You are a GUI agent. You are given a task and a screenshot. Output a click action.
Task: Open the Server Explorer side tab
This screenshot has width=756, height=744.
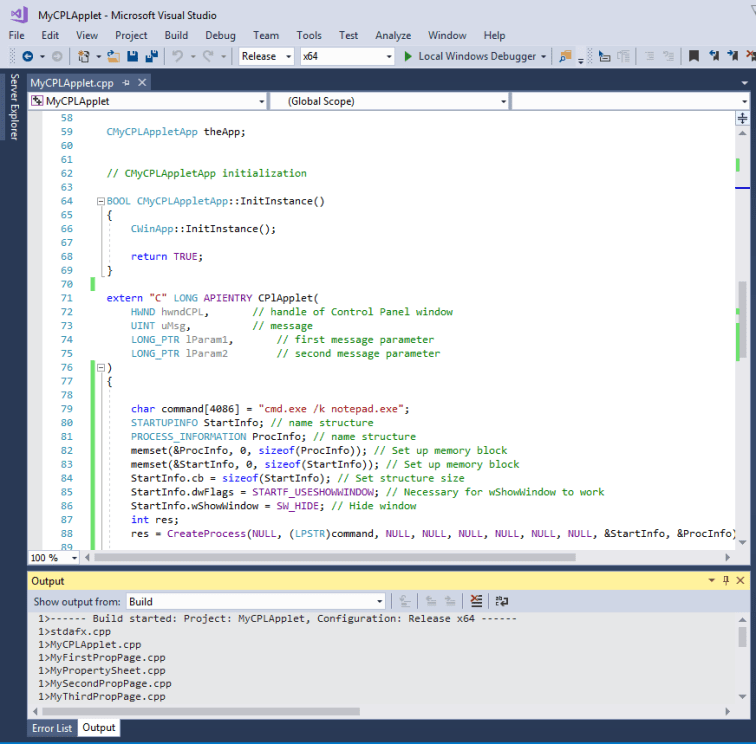(14, 107)
